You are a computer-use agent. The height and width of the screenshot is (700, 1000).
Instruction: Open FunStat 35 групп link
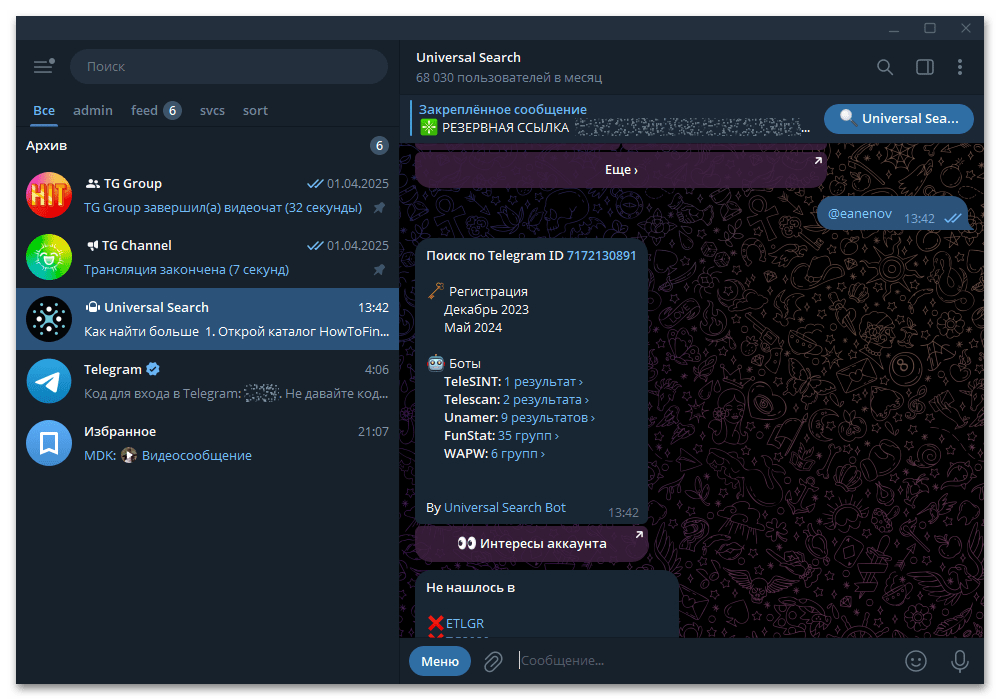[528, 435]
